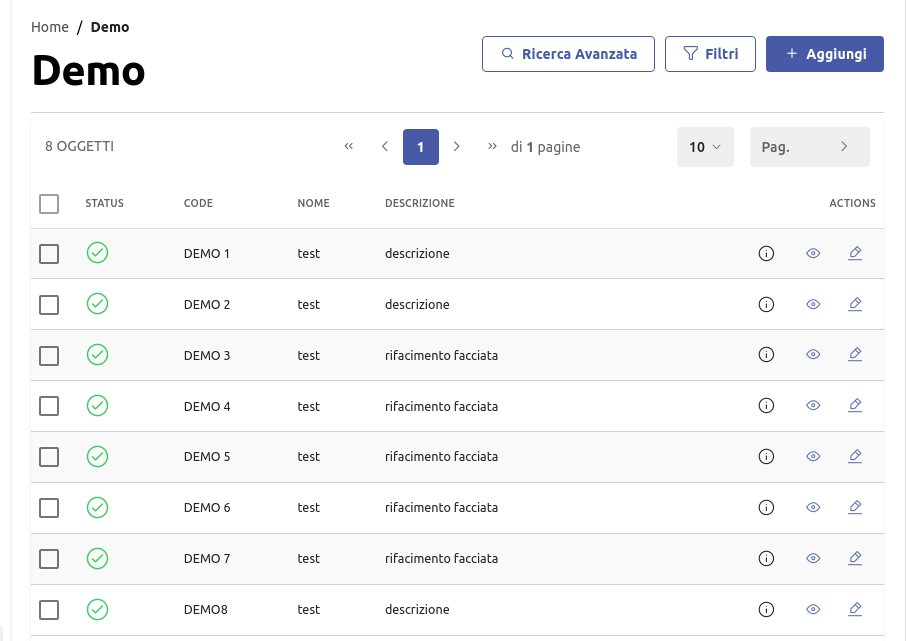
Task: Go to next page with right chevron
Action: click(x=457, y=147)
